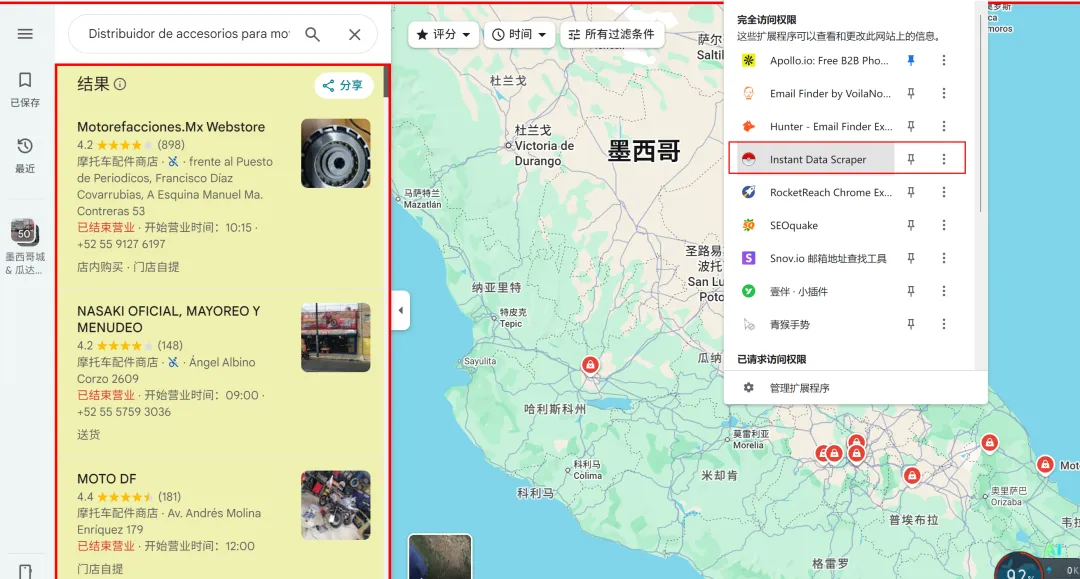Image resolution: width=1080 pixels, height=579 pixels.
Task: Open more options for Hunter
Action: pyautogui.click(x=944, y=127)
